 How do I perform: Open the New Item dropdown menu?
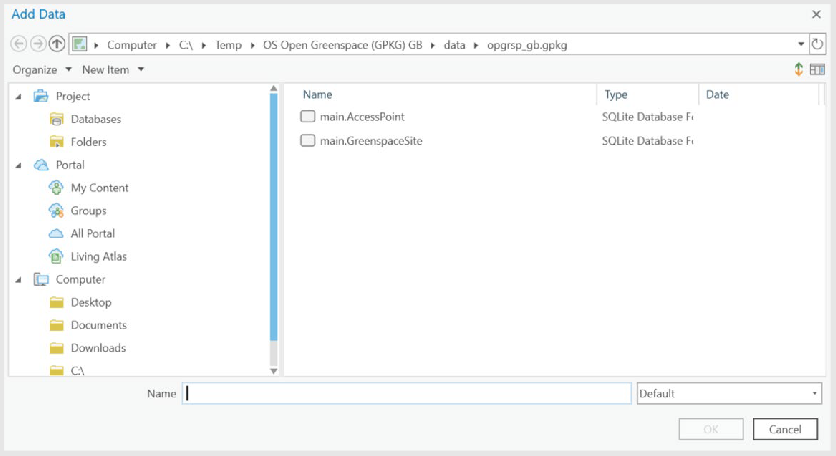point(113,70)
